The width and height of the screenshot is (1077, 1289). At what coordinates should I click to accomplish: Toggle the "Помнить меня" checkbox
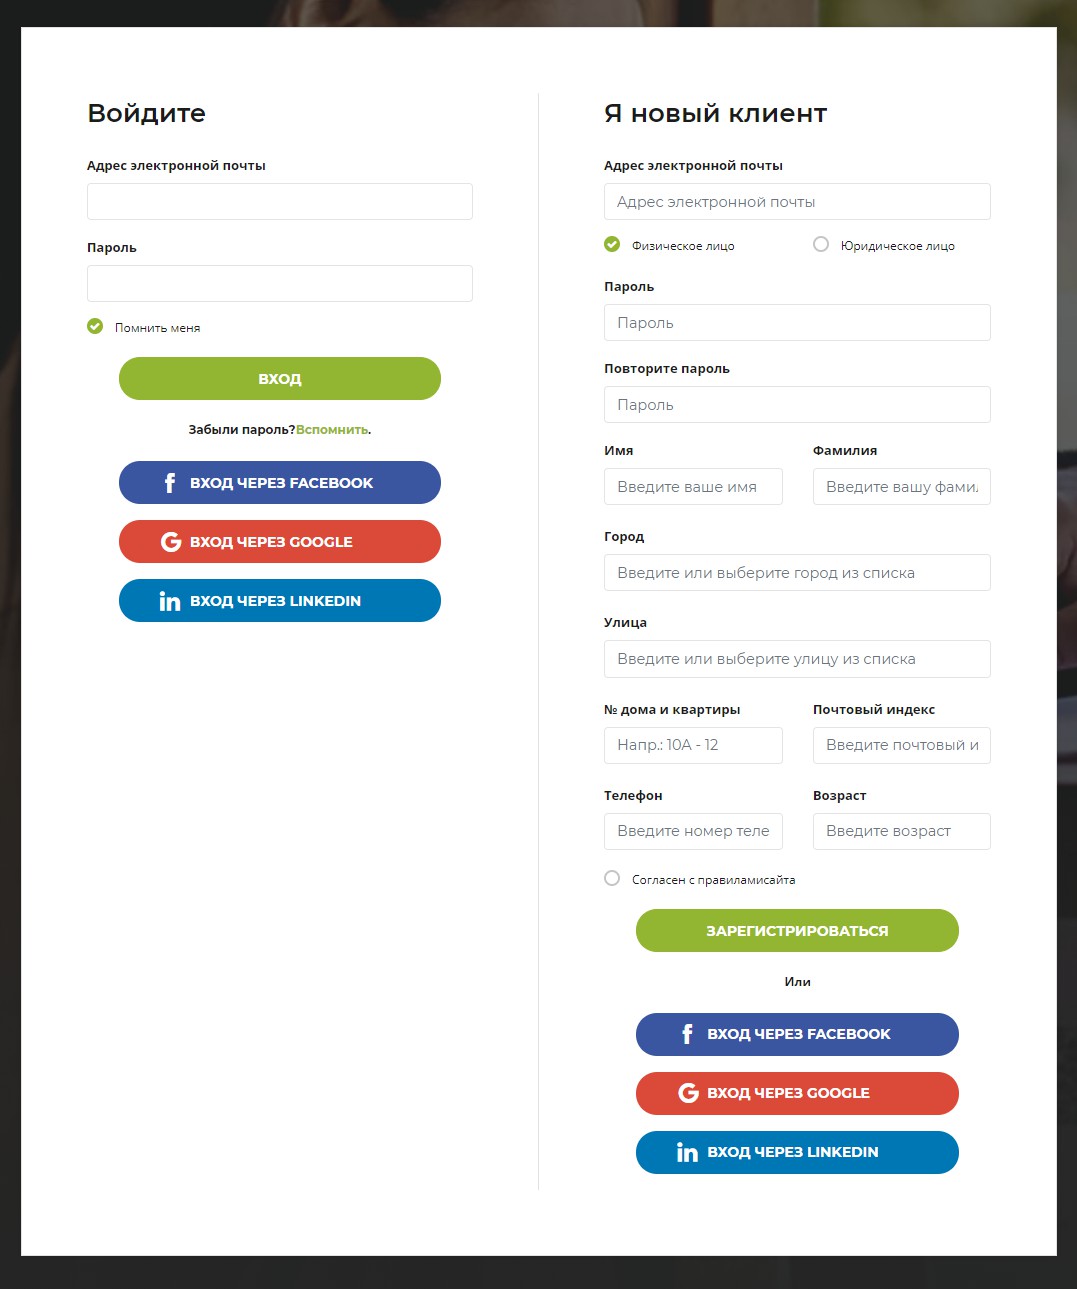point(95,326)
